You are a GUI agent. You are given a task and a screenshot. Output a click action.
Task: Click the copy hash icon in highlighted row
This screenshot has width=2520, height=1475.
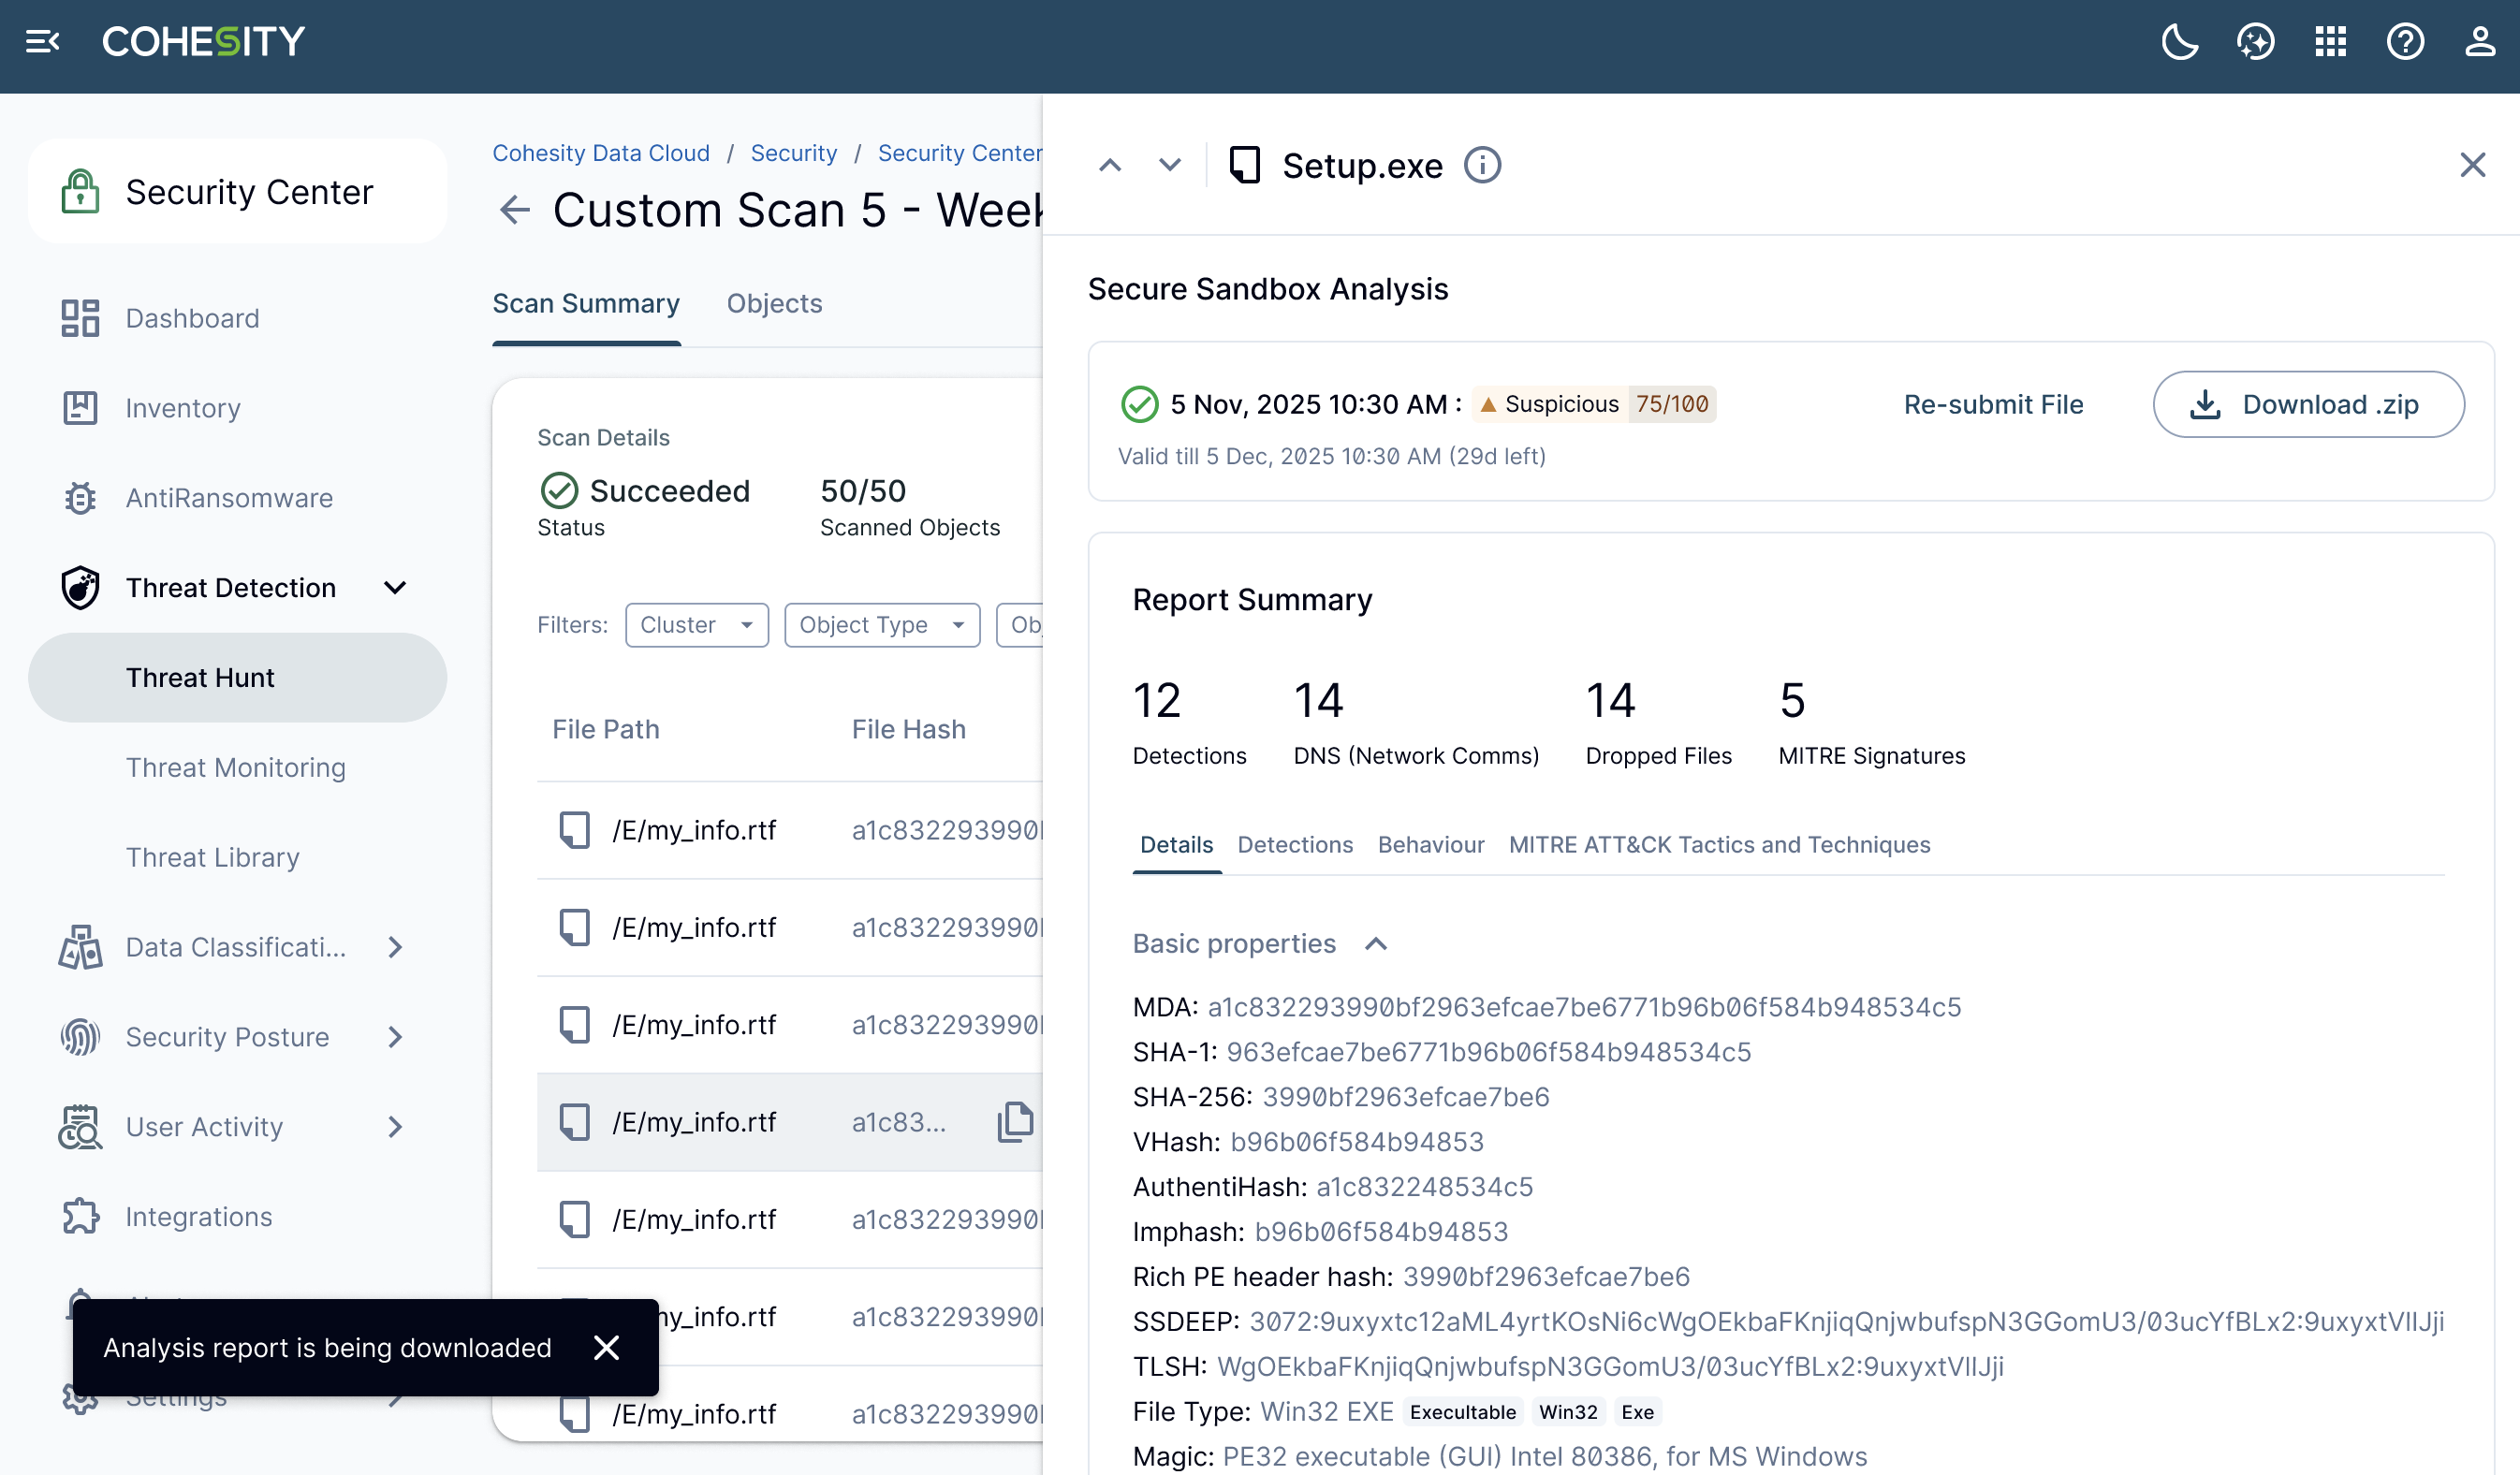pyautogui.click(x=1015, y=1122)
